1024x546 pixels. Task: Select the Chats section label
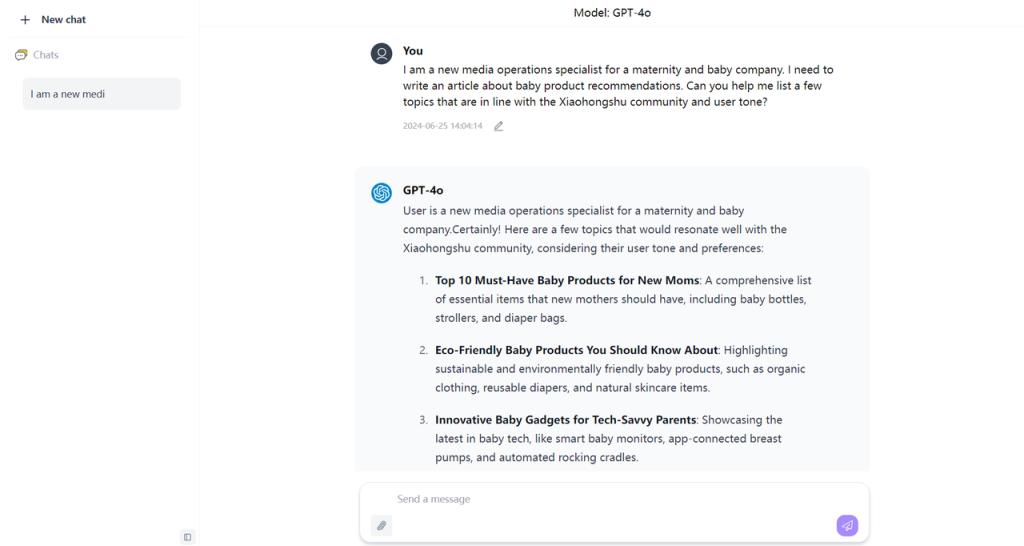coord(46,55)
